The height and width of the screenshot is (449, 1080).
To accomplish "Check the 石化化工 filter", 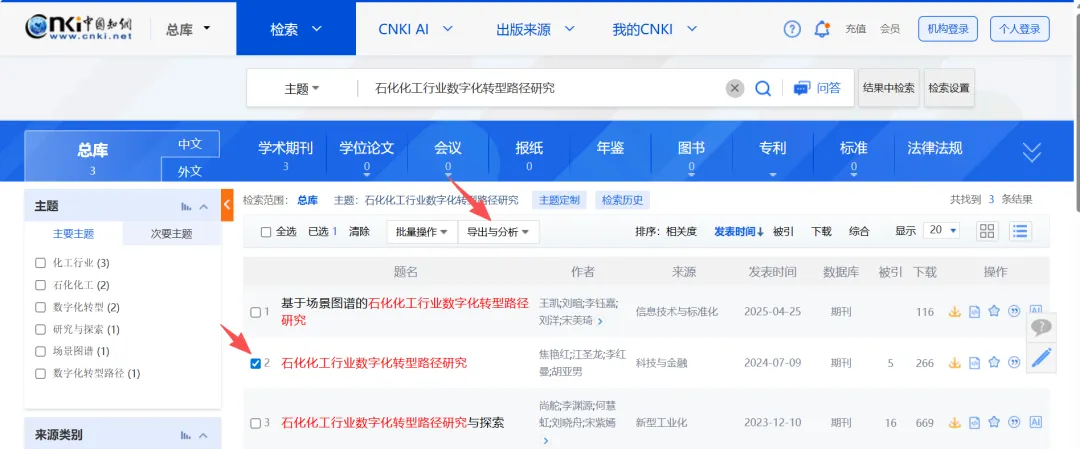I will pyautogui.click(x=40, y=284).
